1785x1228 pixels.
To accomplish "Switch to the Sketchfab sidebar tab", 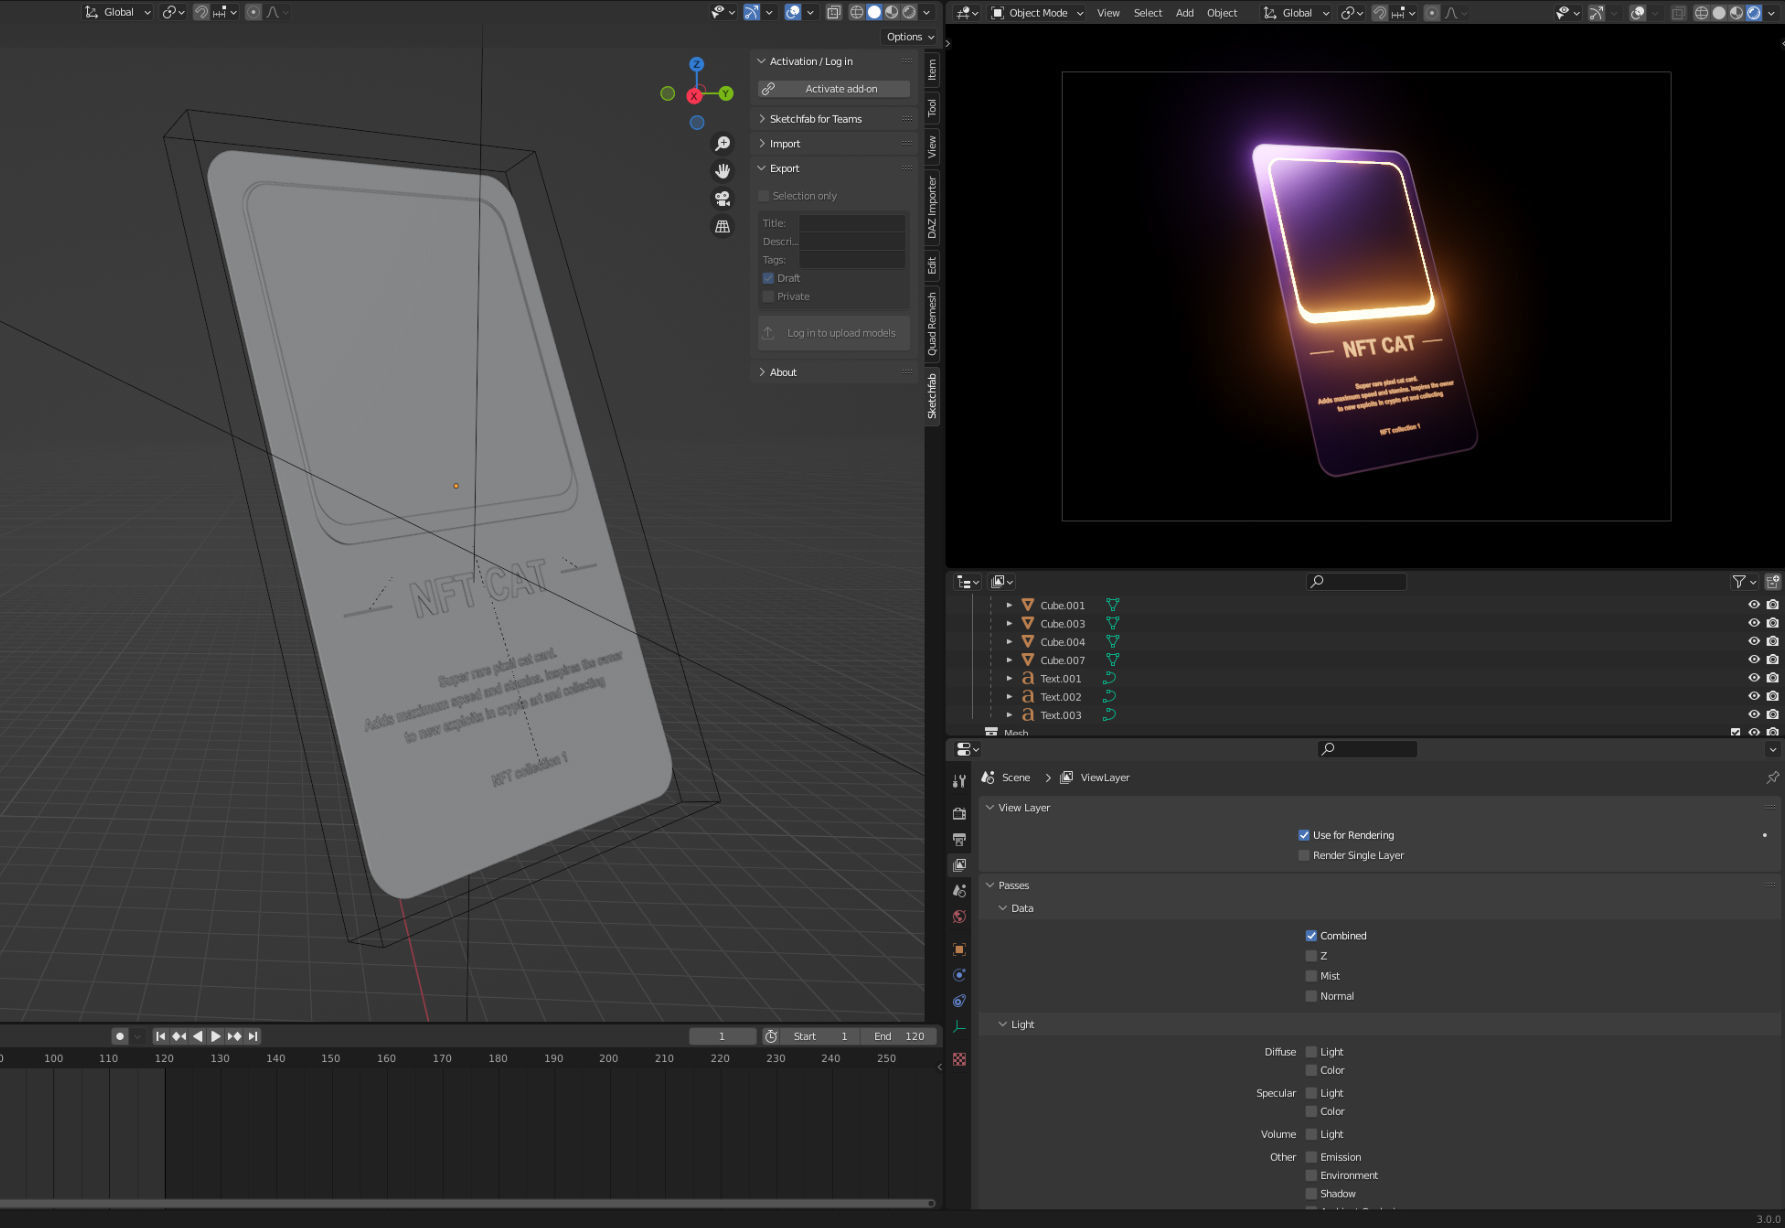I will click(932, 396).
